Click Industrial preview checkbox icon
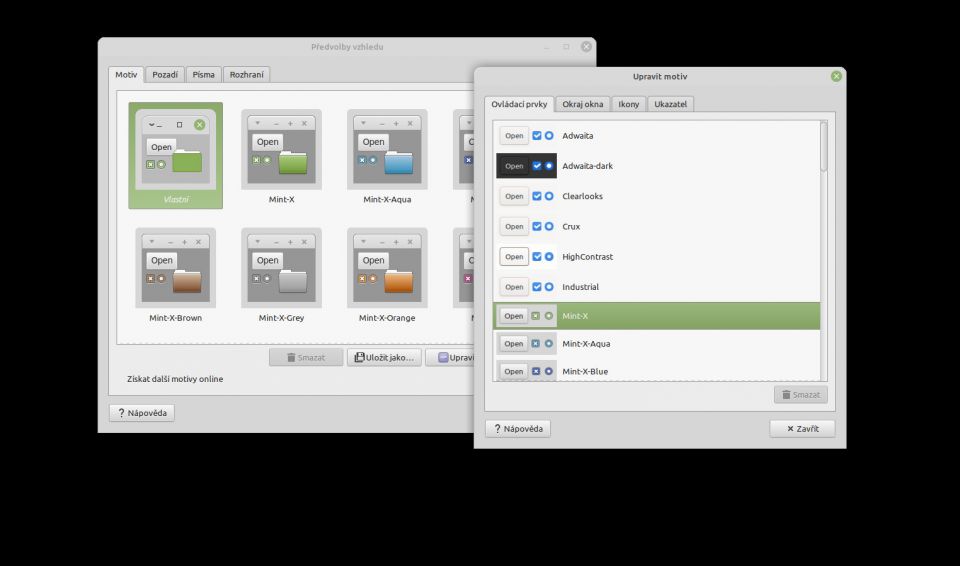Image resolution: width=960 pixels, height=566 pixels. click(x=537, y=287)
